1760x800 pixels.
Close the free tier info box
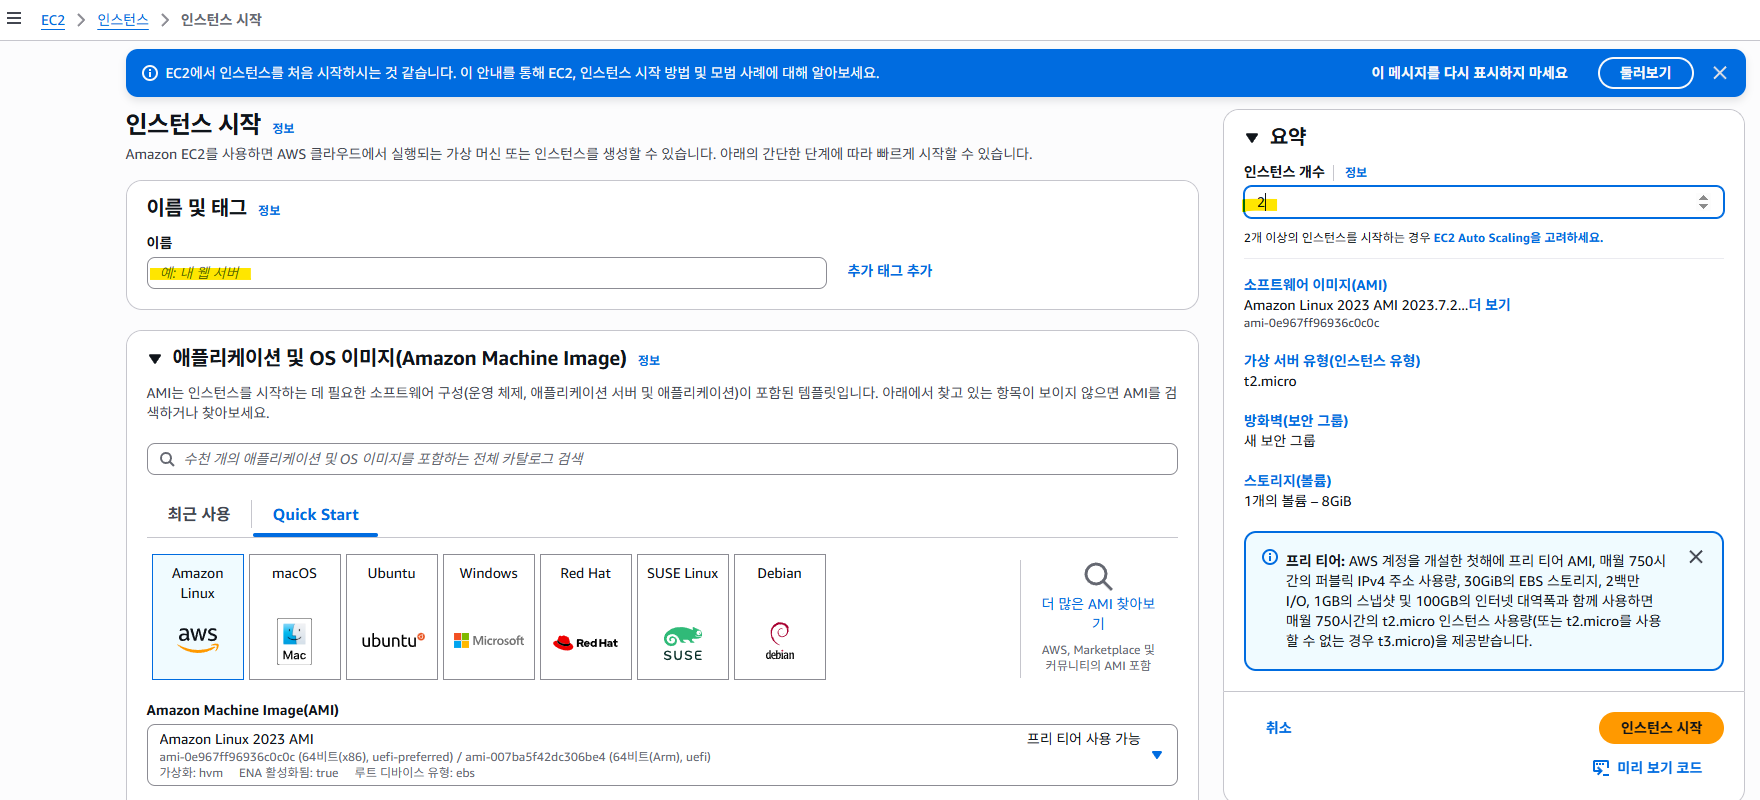pyautogui.click(x=1696, y=557)
